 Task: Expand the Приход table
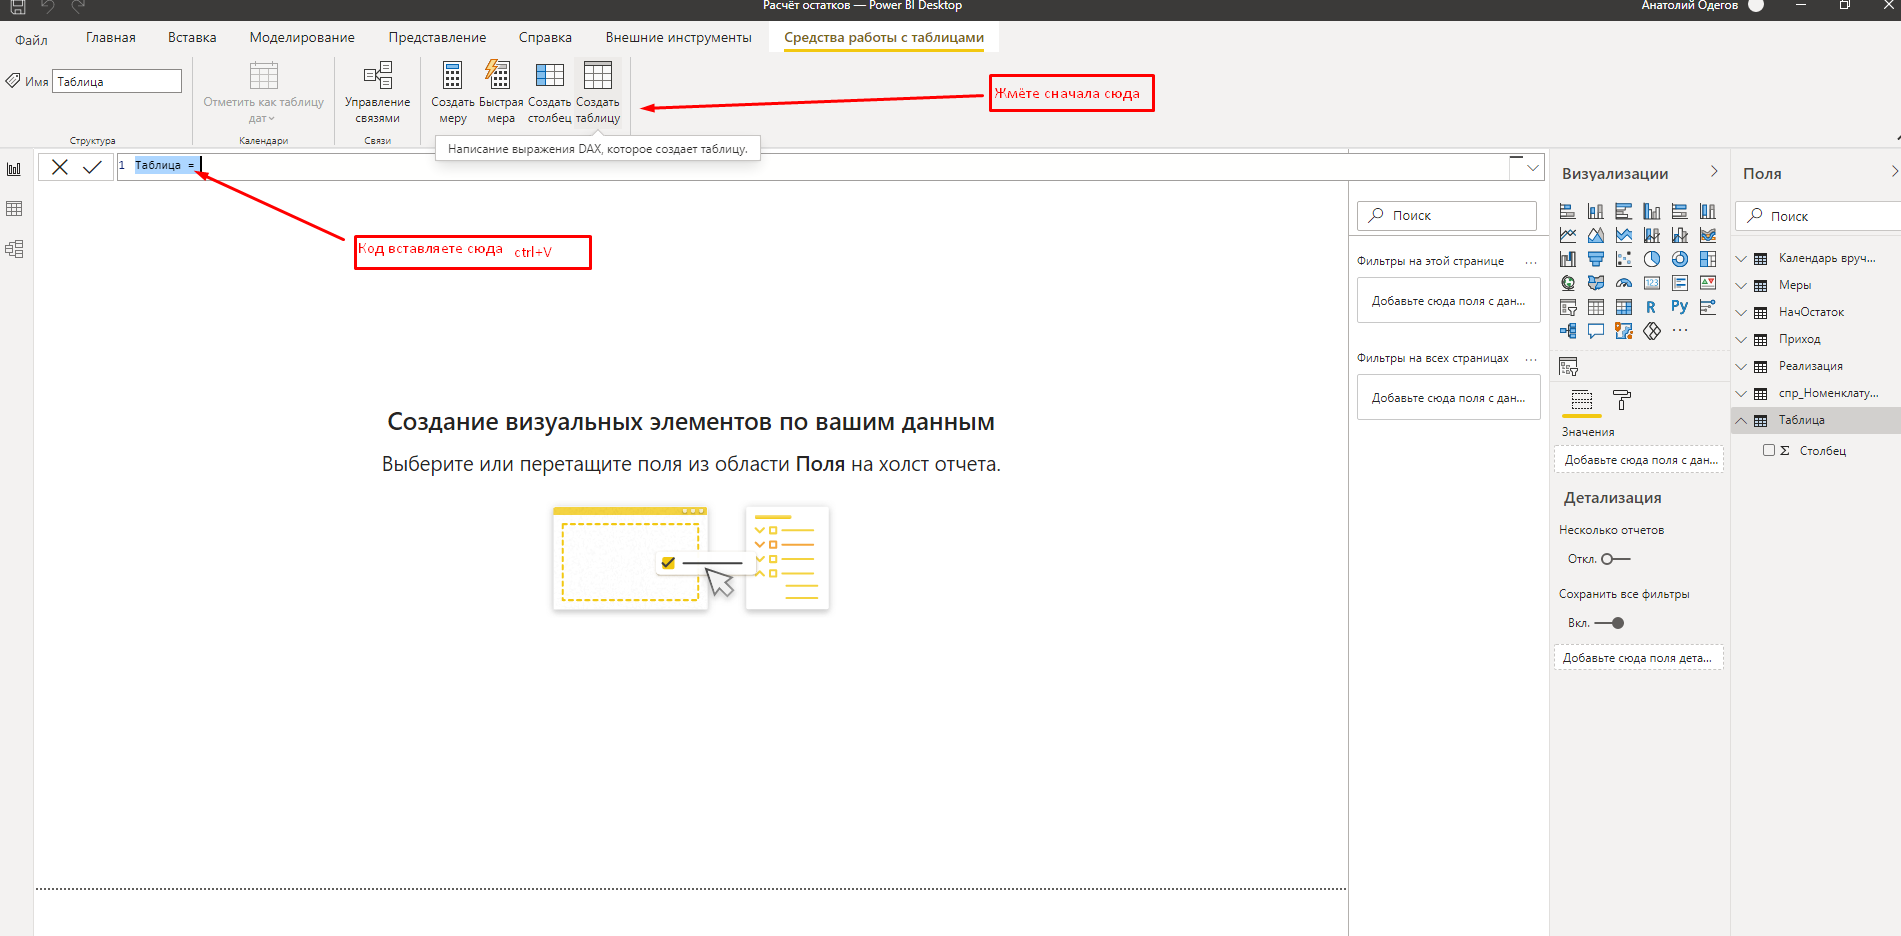click(x=1741, y=339)
